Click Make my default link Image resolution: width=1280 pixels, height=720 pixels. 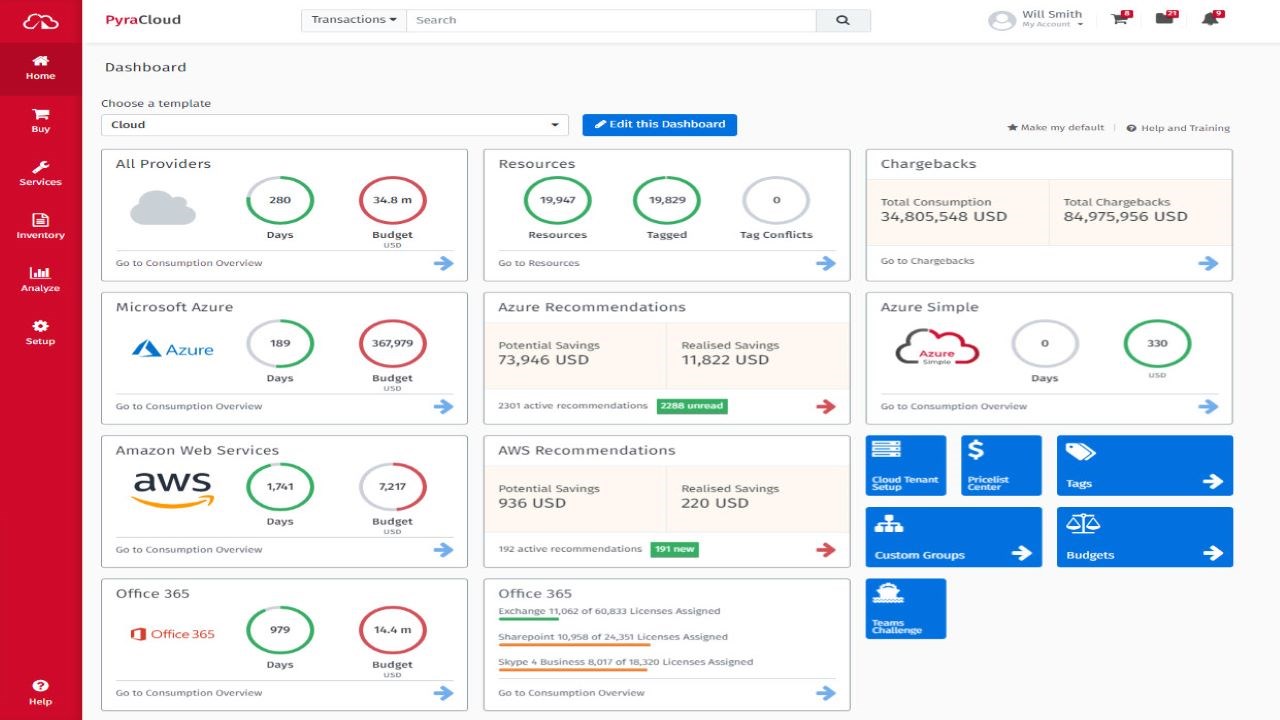(x=1055, y=128)
